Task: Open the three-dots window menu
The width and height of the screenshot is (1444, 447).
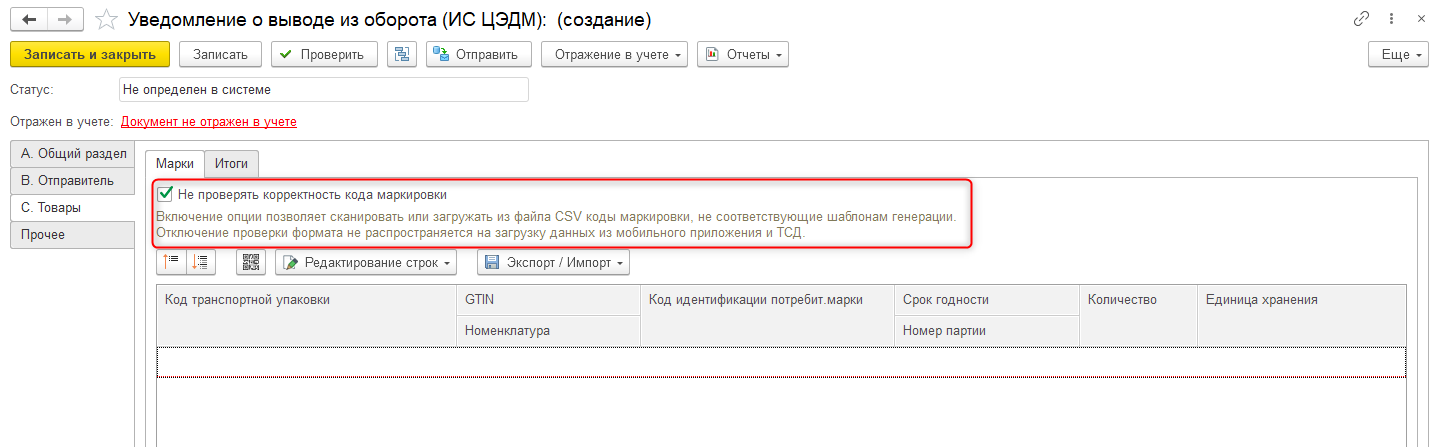Action: click(x=1391, y=19)
